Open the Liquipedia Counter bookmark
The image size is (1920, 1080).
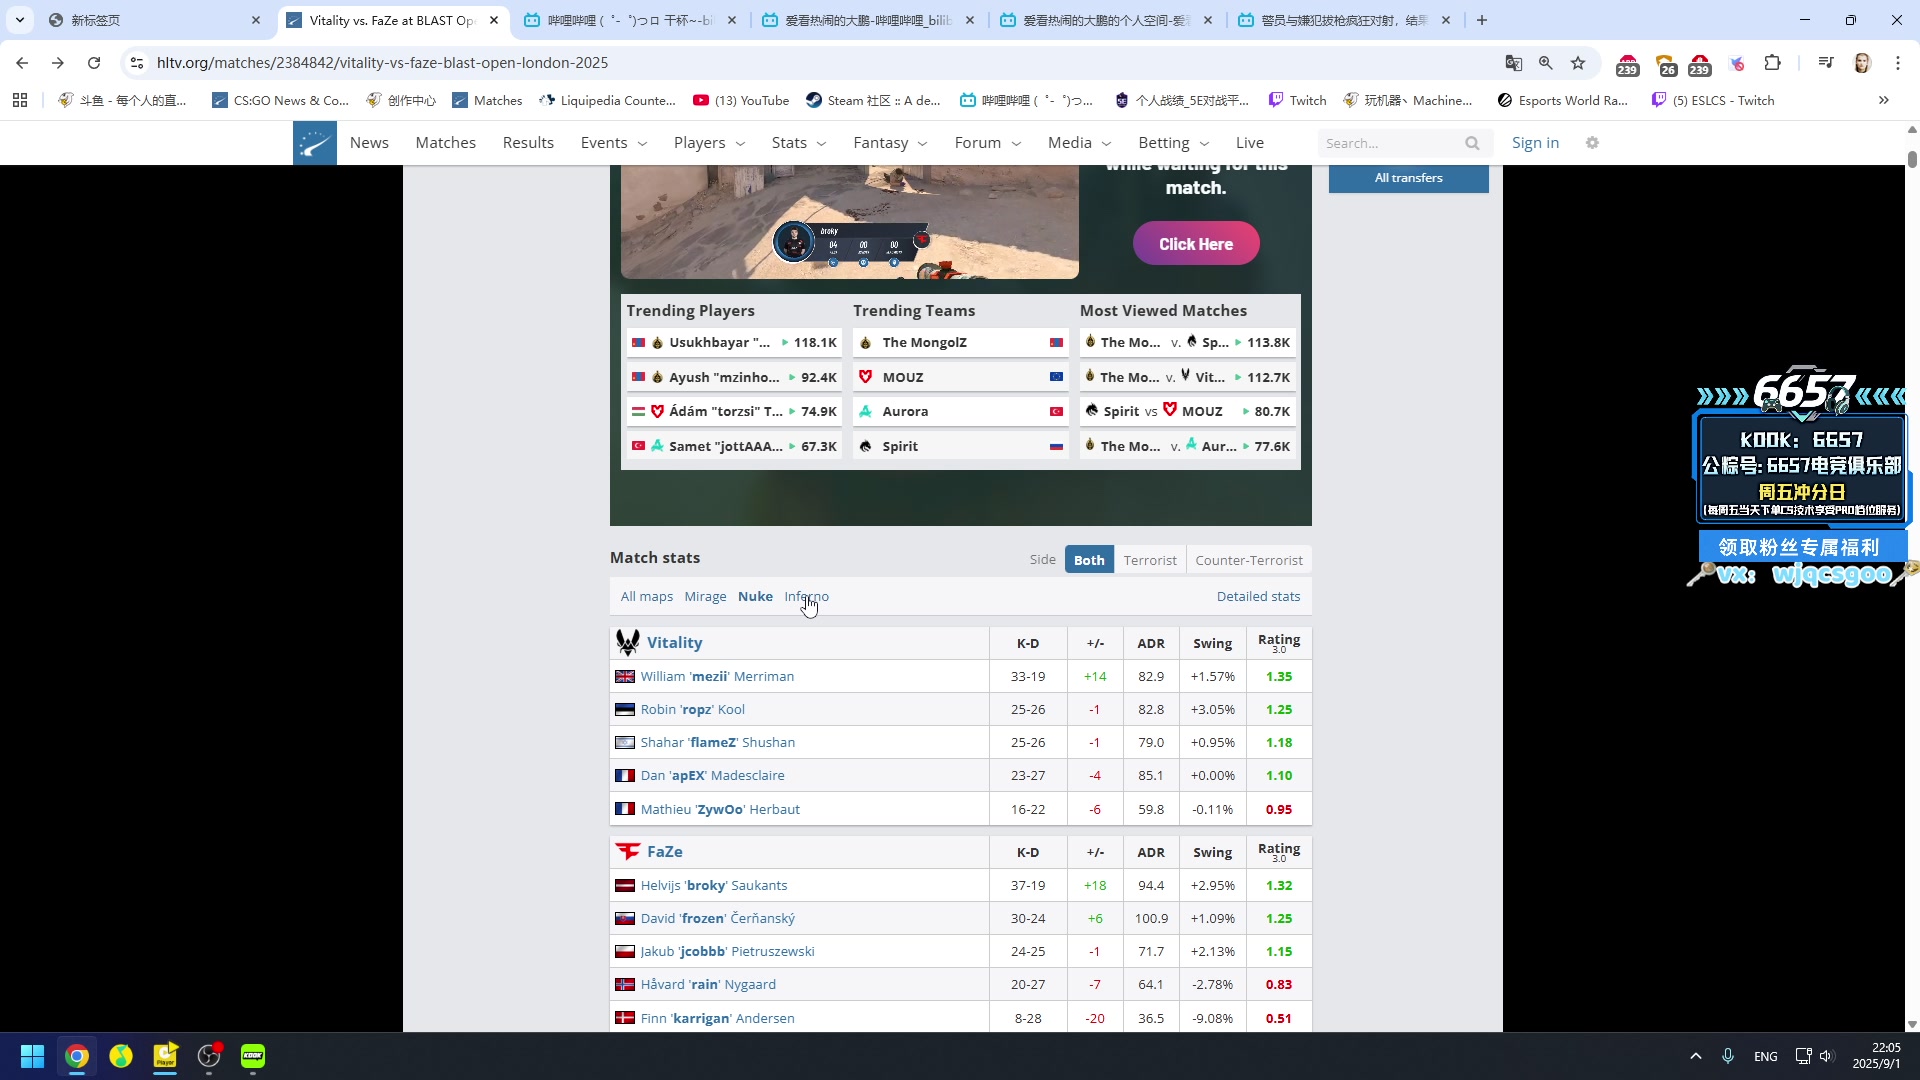607,100
